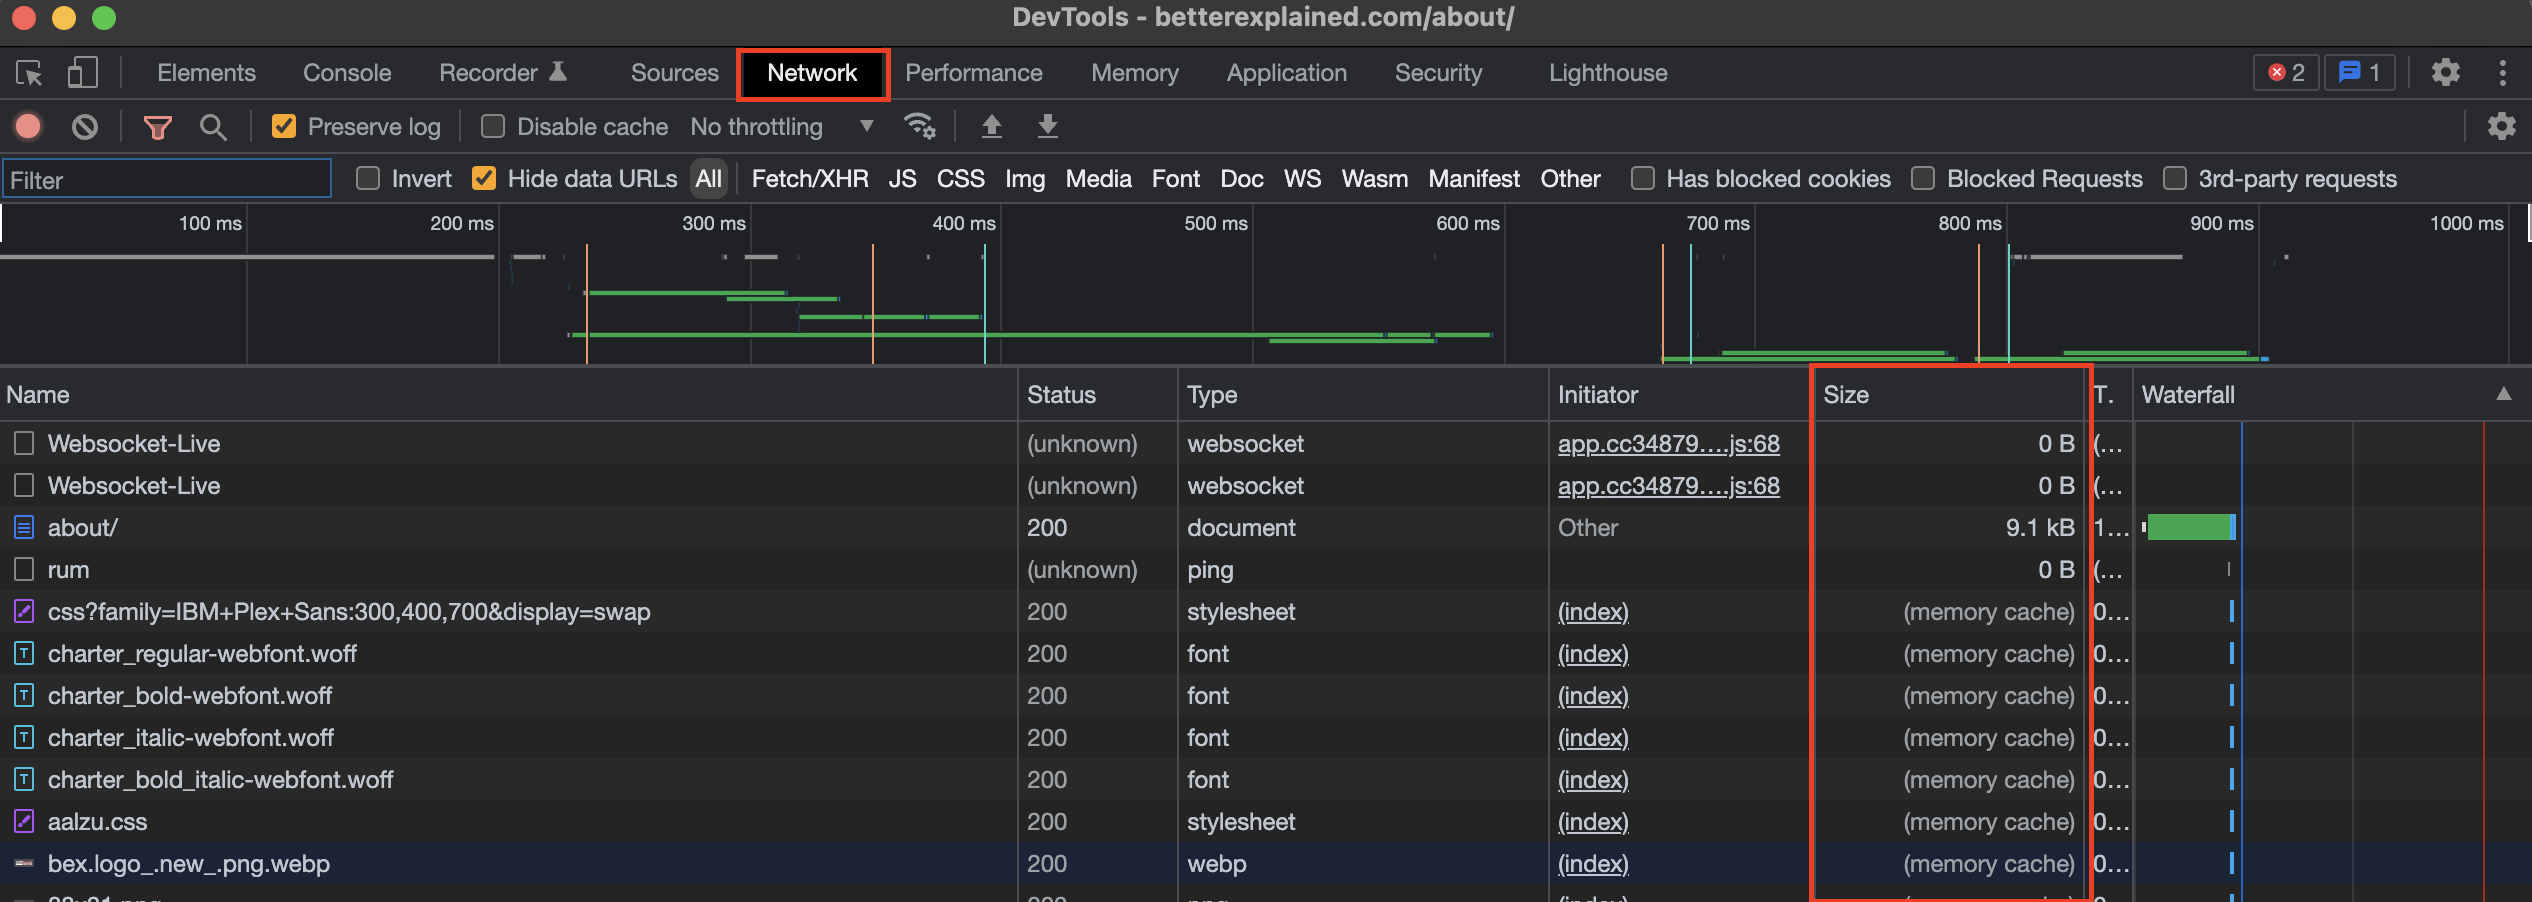Enable the Disable cache checkbox
This screenshot has height=902, width=2532.
point(492,126)
